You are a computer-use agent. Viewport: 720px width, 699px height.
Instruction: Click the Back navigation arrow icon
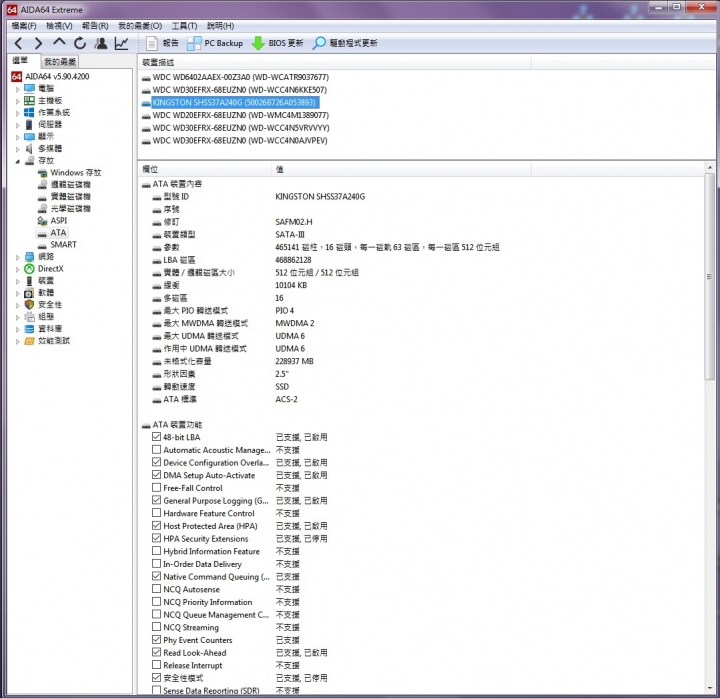tap(18, 44)
